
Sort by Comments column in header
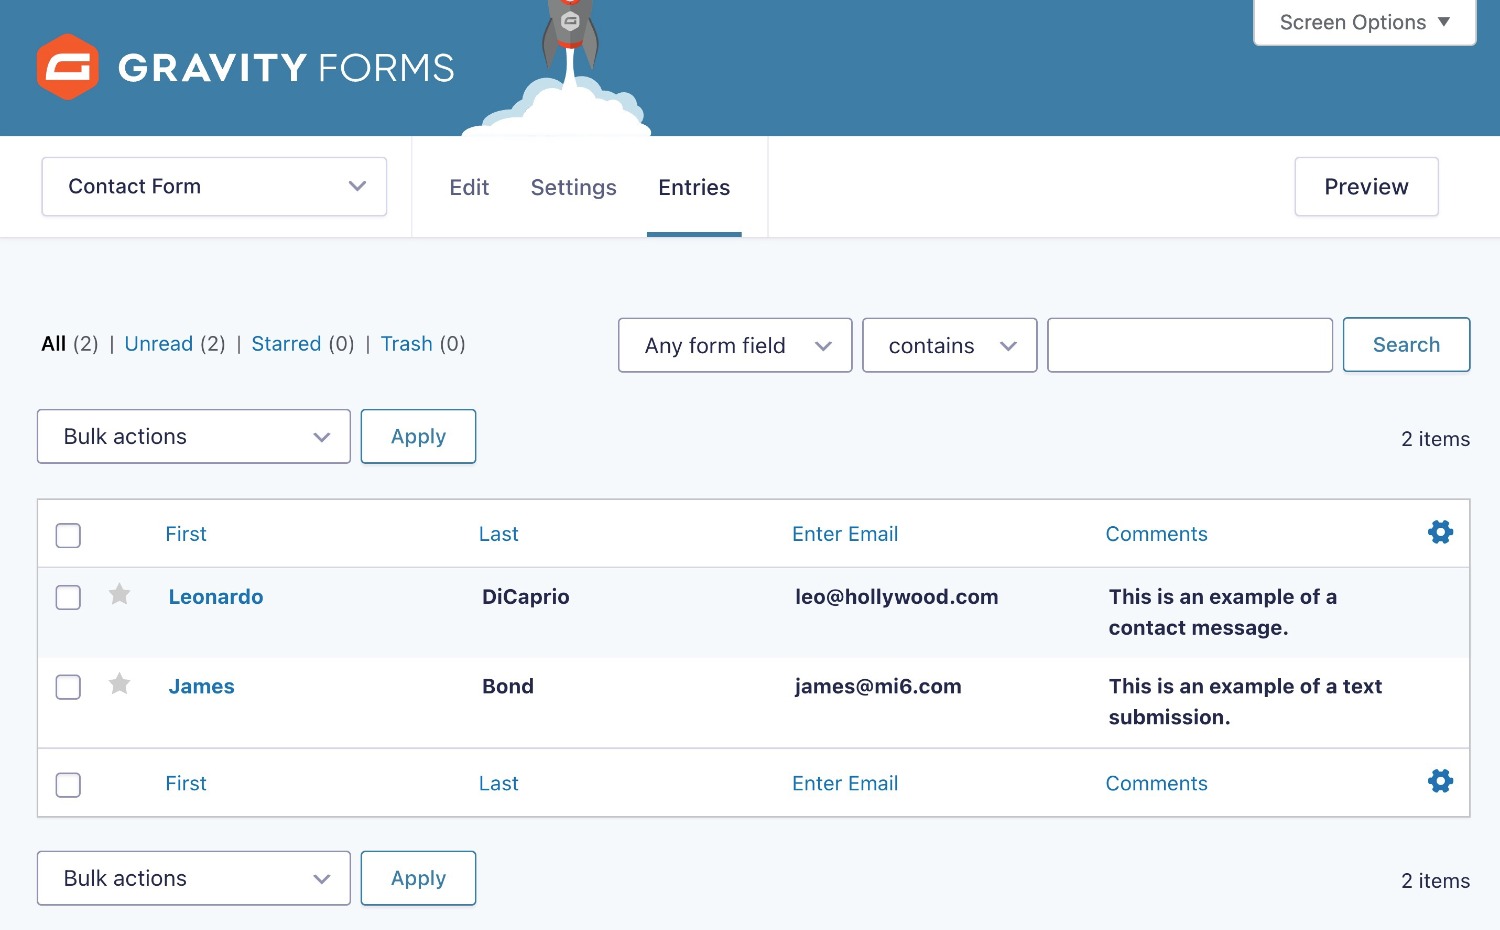[x=1156, y=534]
